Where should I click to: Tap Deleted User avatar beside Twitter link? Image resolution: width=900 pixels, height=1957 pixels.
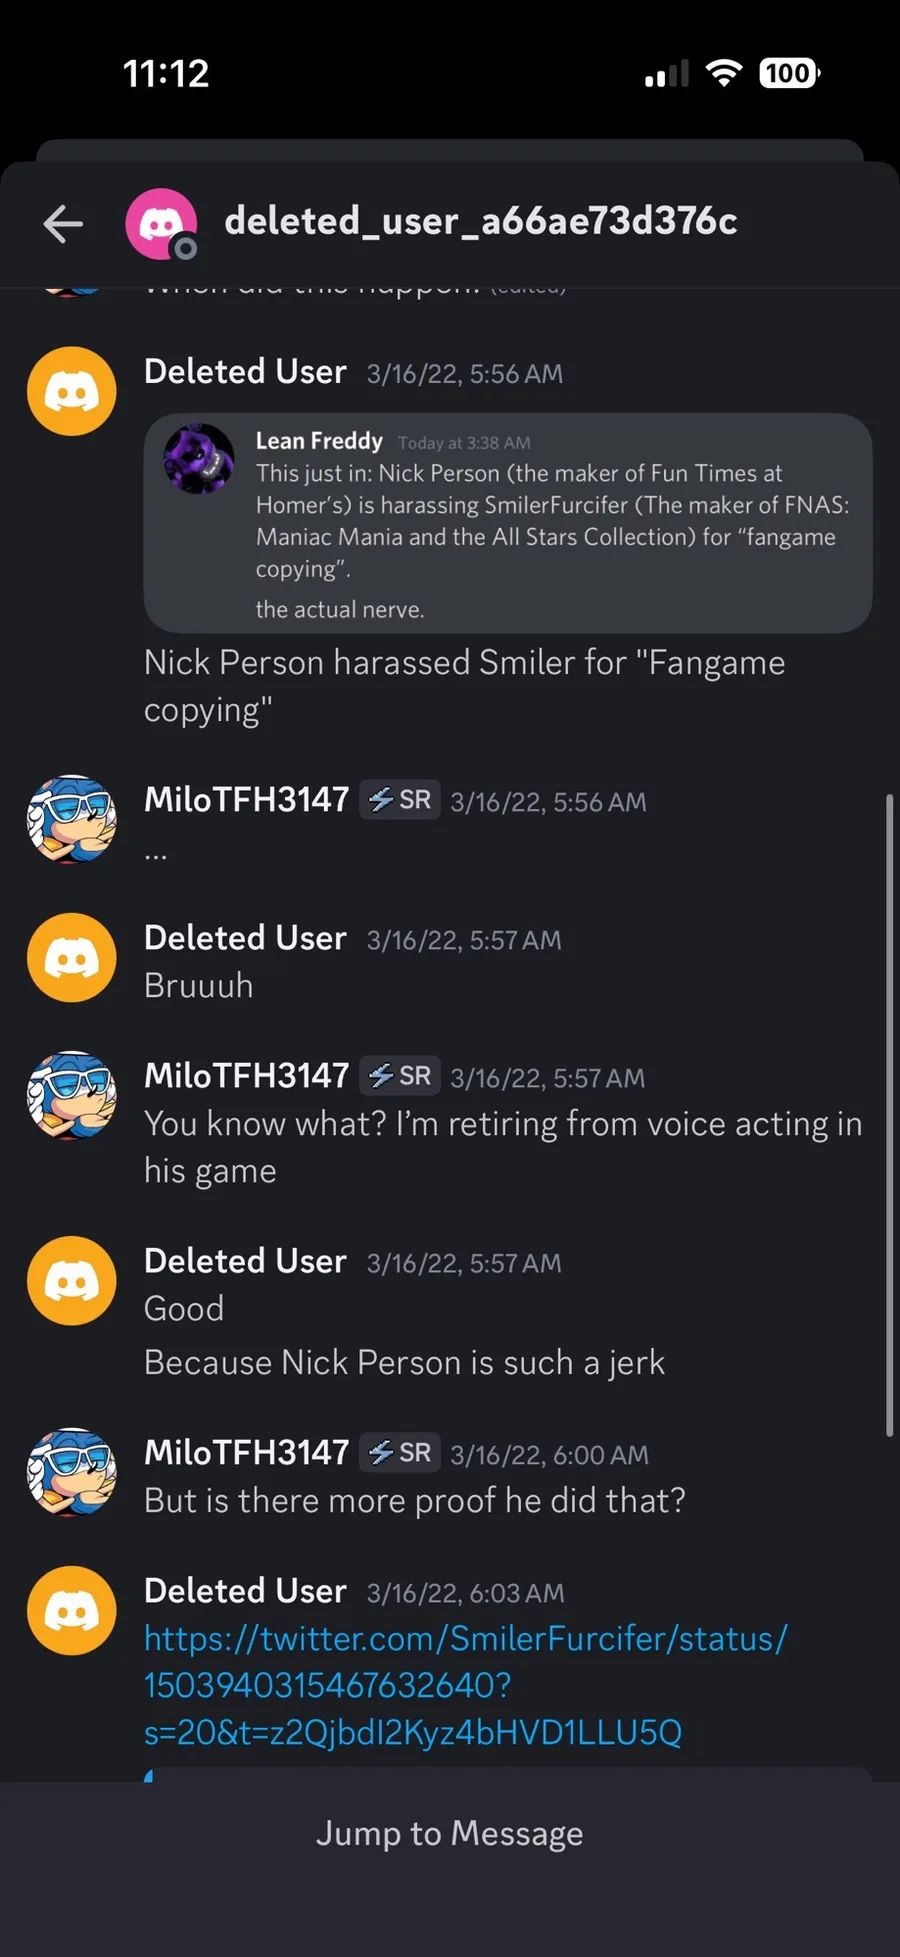point(72,1610)
